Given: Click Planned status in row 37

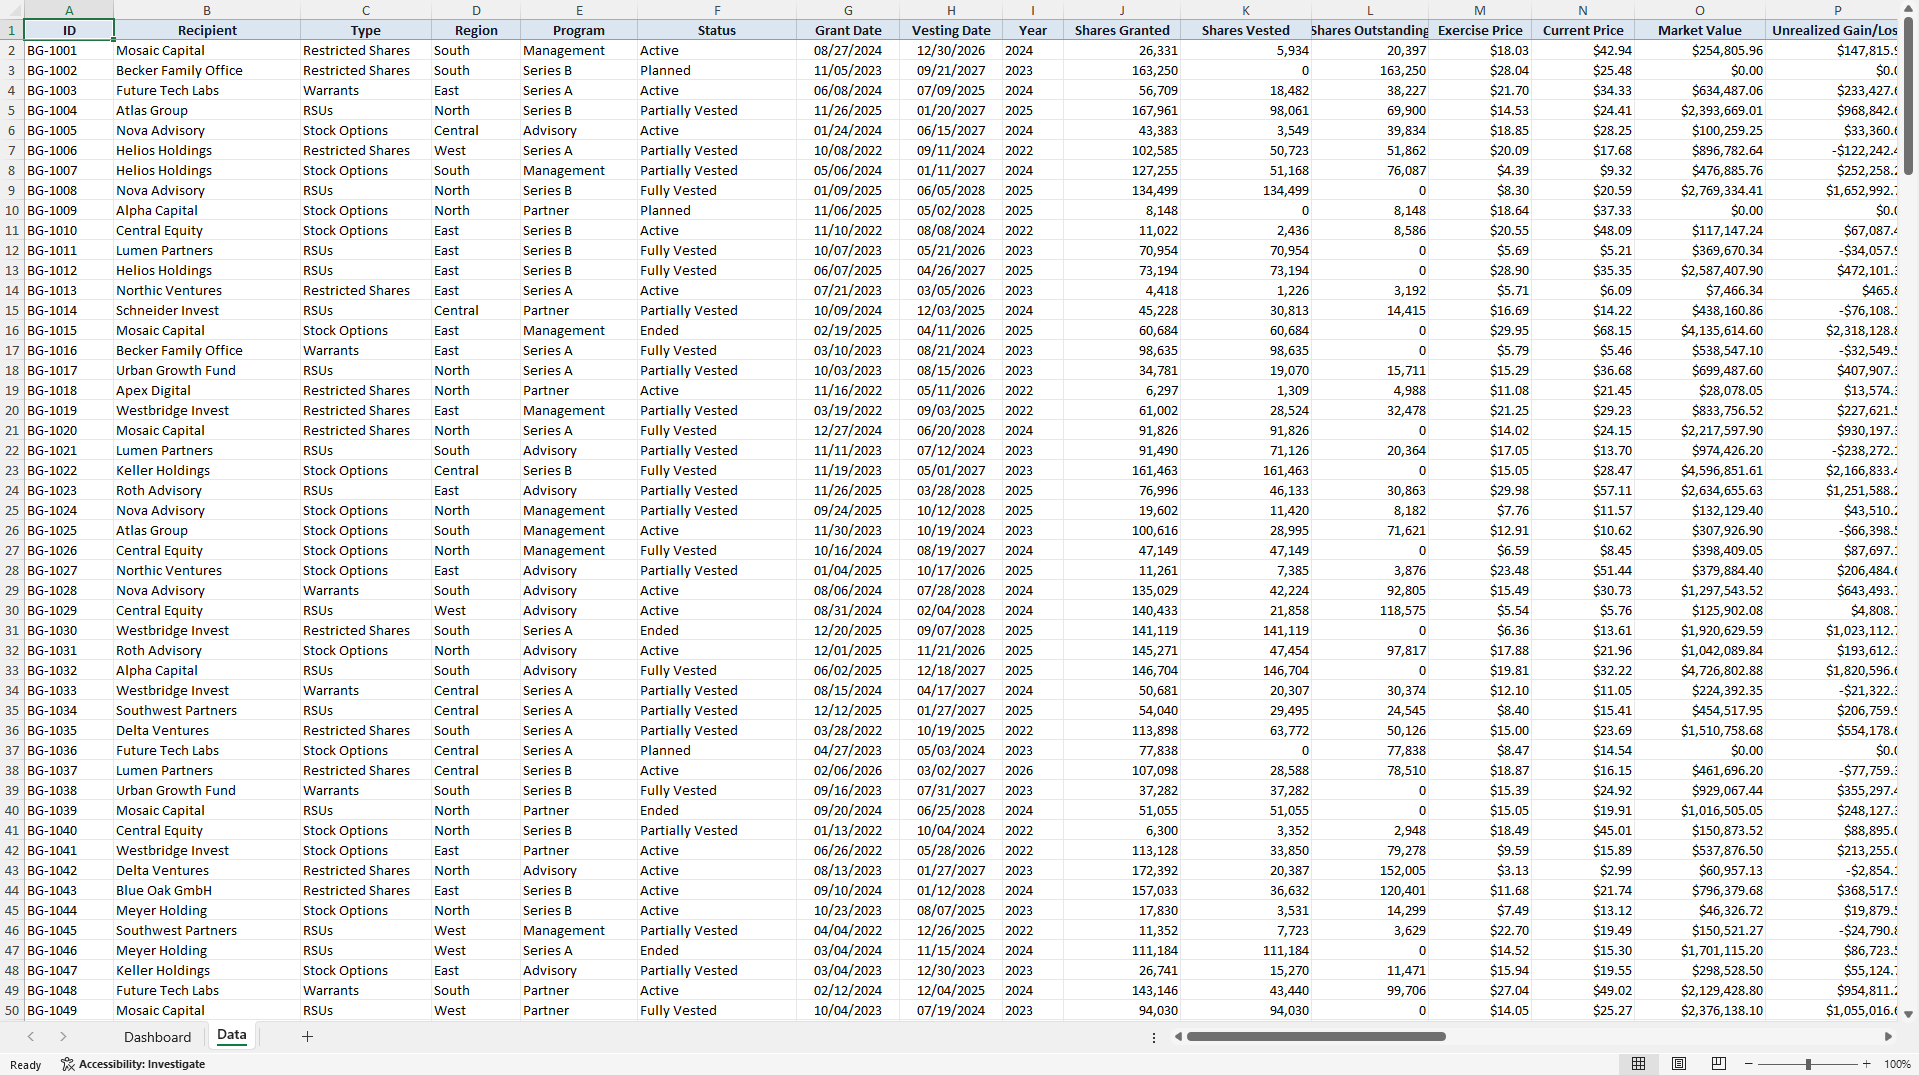Looking at the screenshot, I should tap(717, 750).
